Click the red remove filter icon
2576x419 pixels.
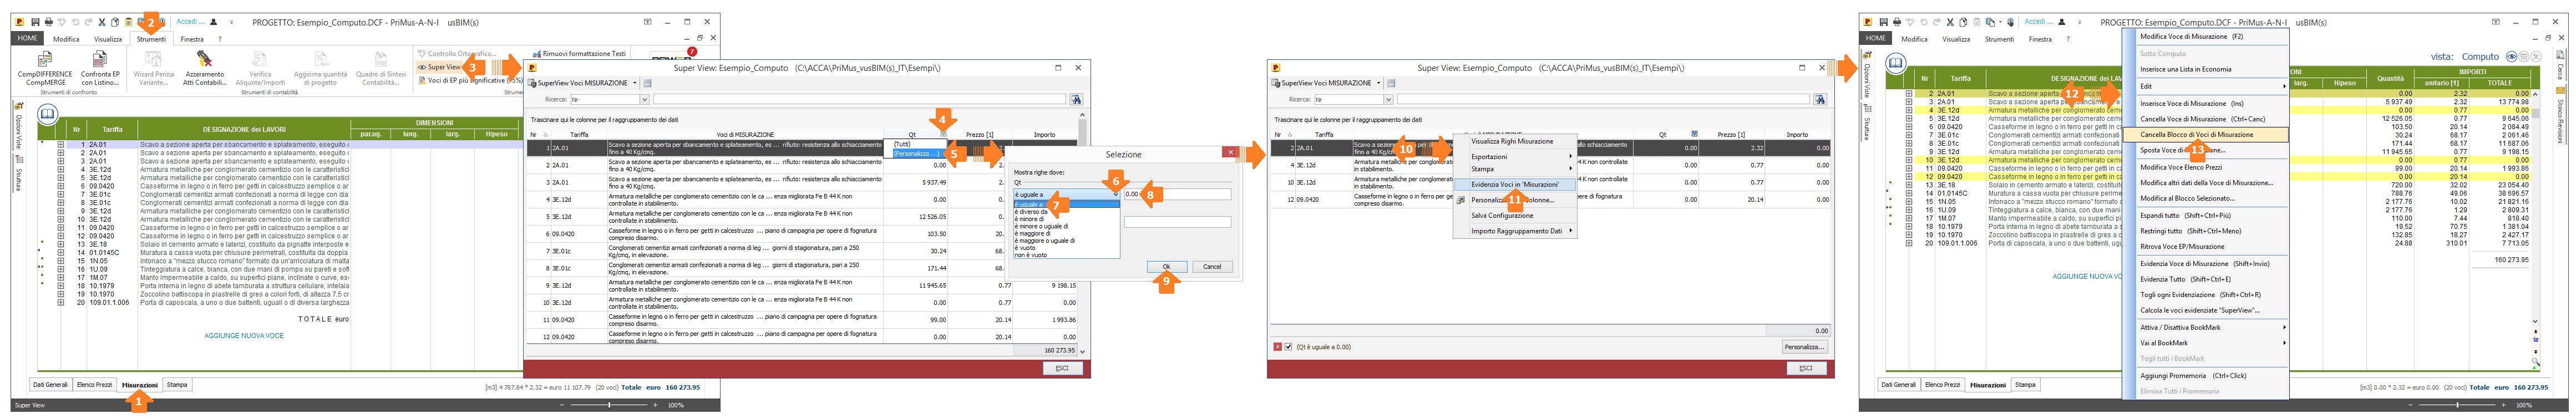pos(1277,347)
